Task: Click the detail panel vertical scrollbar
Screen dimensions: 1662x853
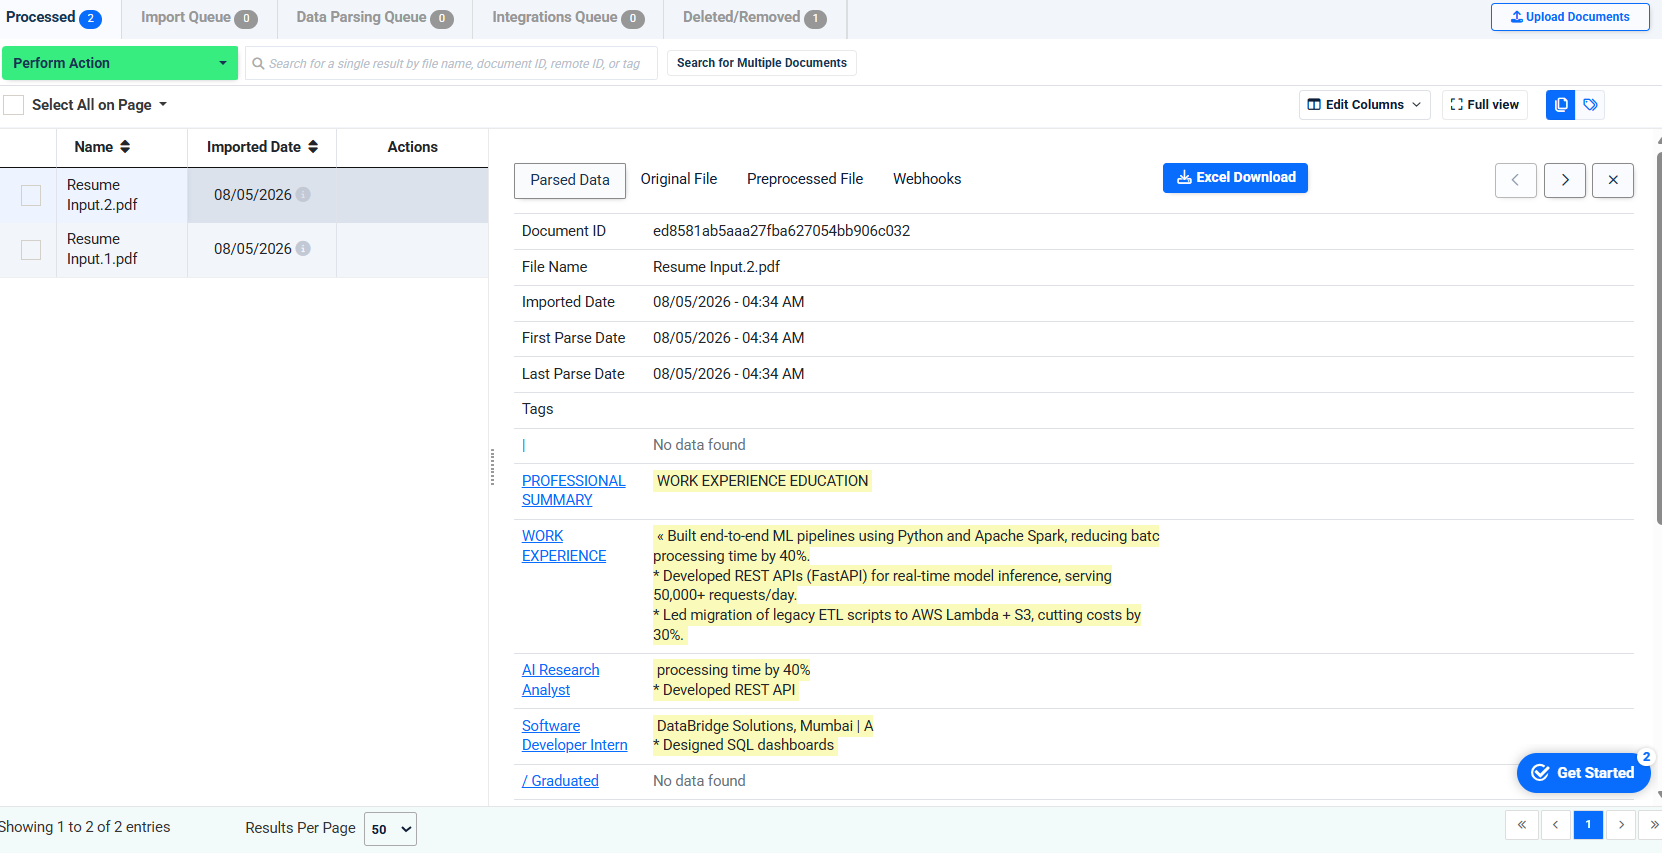Action: click(1658, 340)
